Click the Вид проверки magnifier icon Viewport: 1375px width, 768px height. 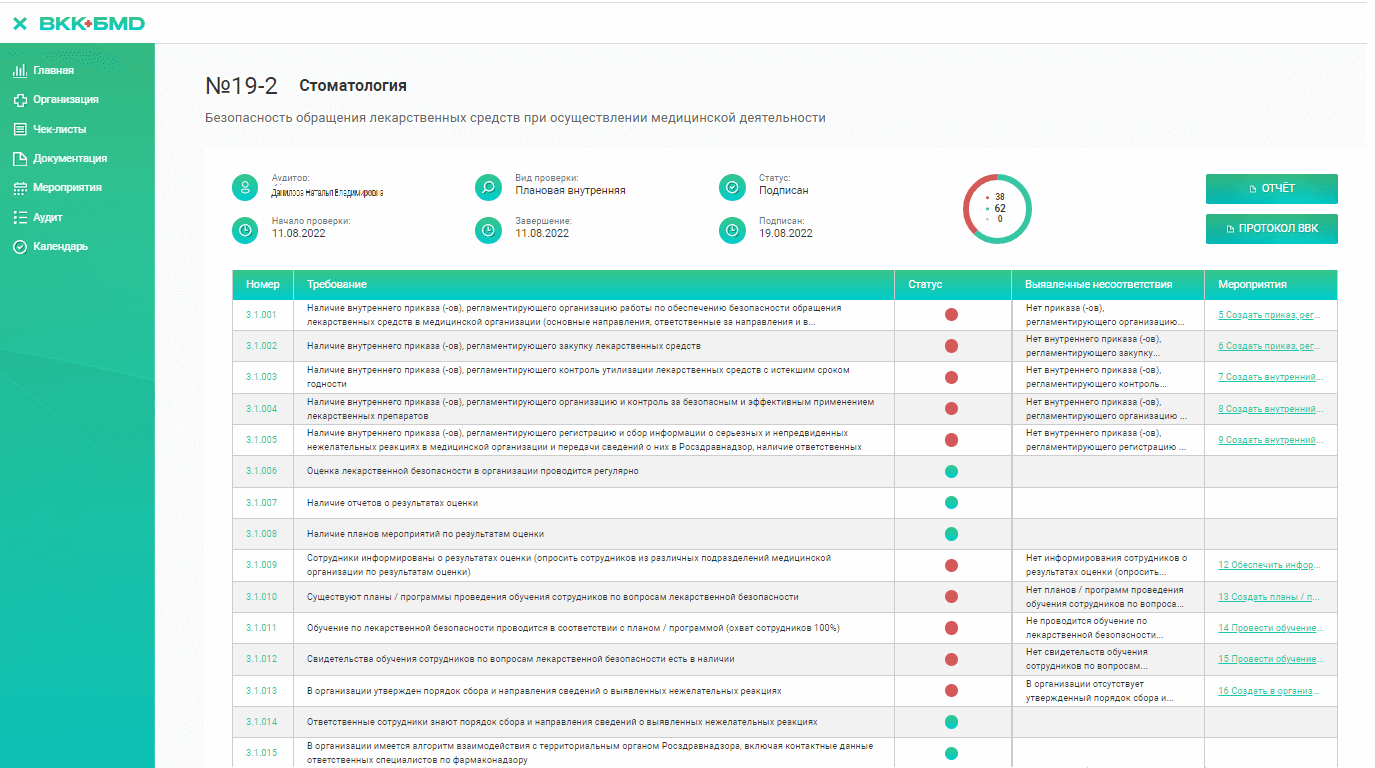pyautogui.click(x=488, y=187)
